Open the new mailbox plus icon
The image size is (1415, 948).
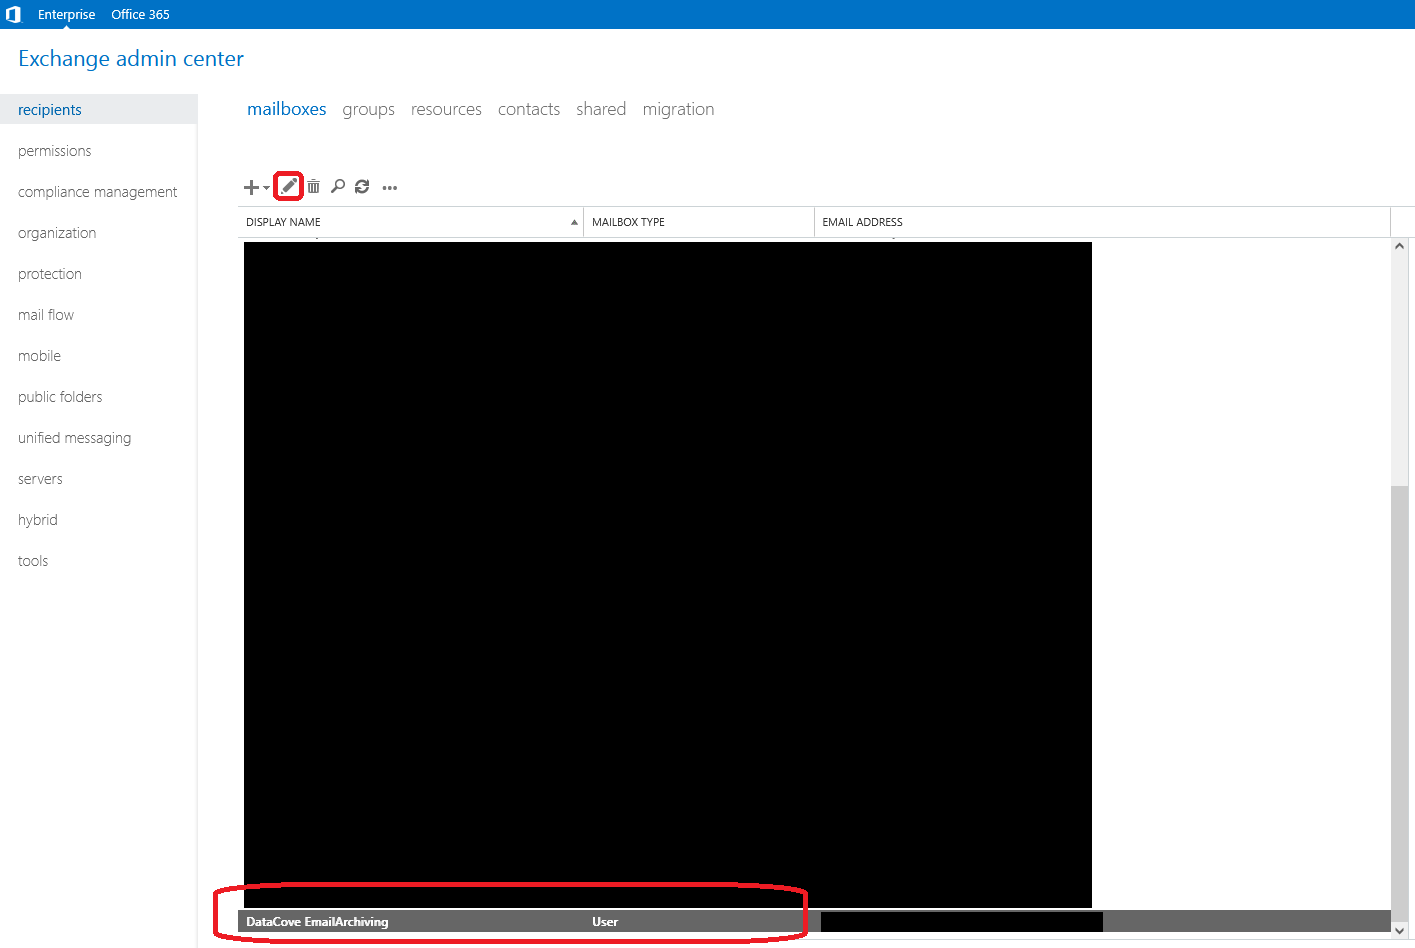pos(248,186)
